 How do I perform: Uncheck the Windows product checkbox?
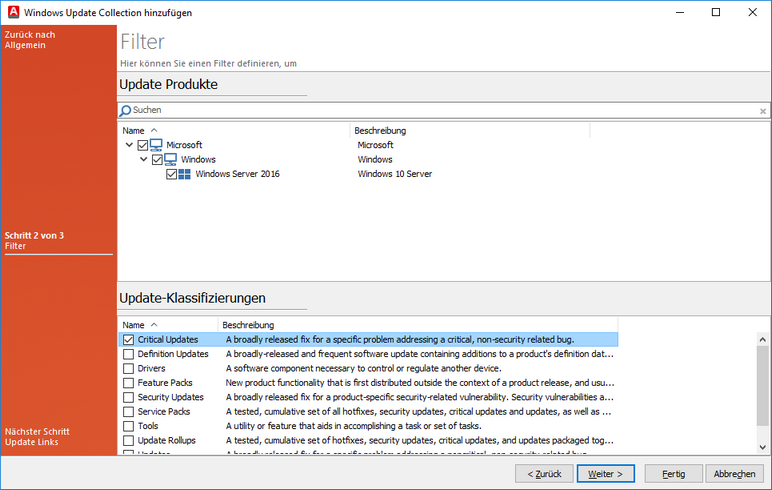click(157, 160)
